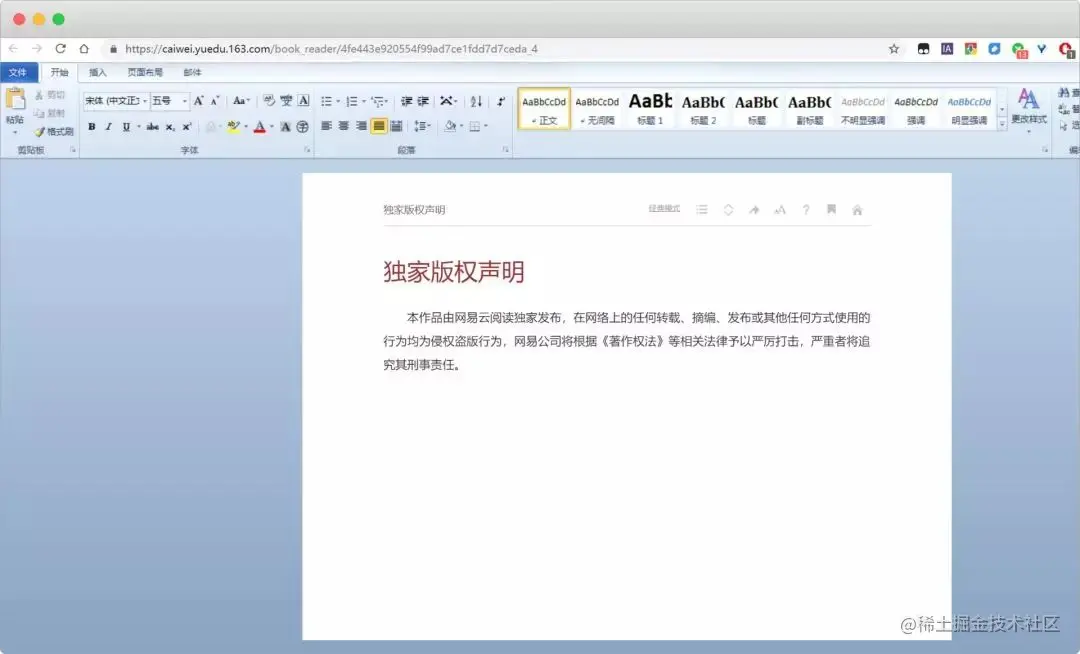
Task: Select the 无间隔 (No Spacing) style
Action: pos(597,109)
